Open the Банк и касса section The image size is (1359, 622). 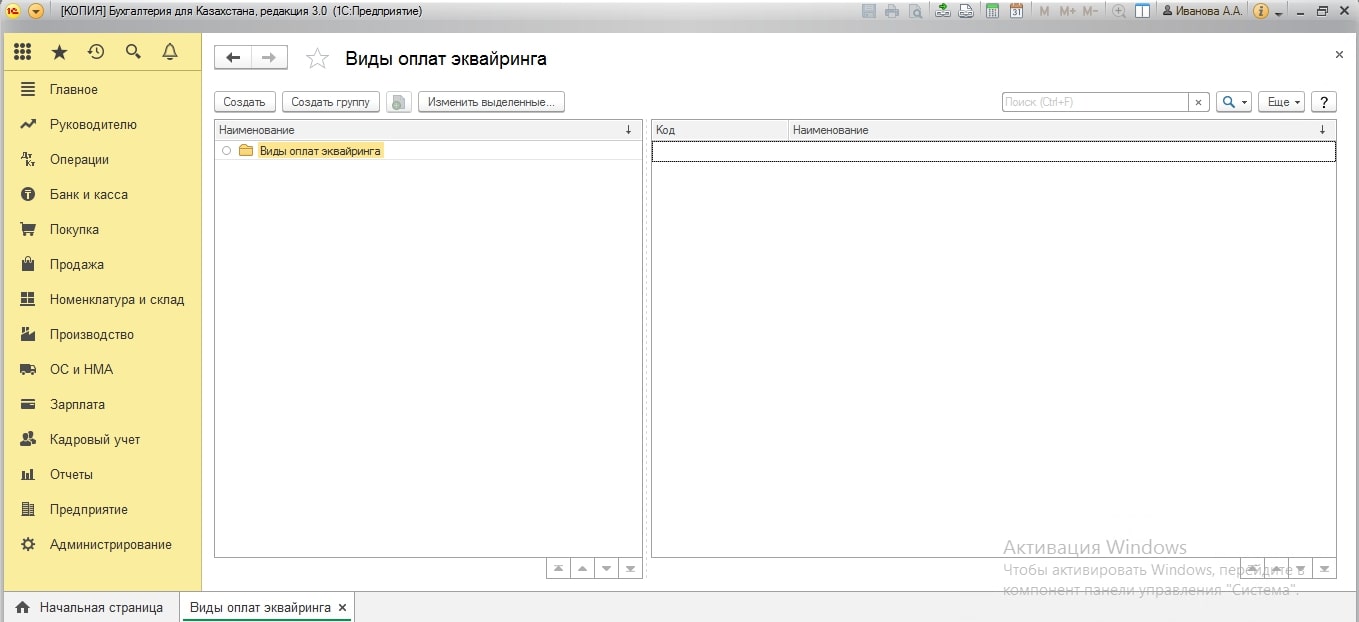click(x=88, y=195)
